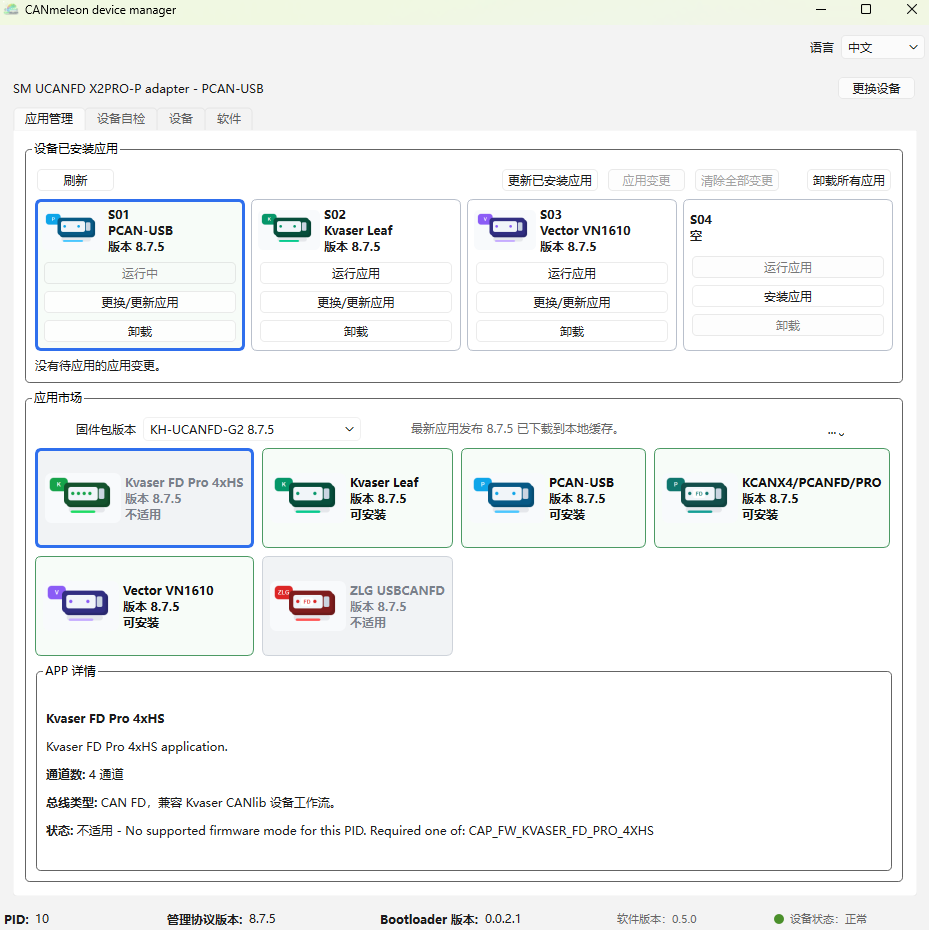Expand the ellipsis chevron menu in the app market
The image size is (929, 930).
point(836,434)
